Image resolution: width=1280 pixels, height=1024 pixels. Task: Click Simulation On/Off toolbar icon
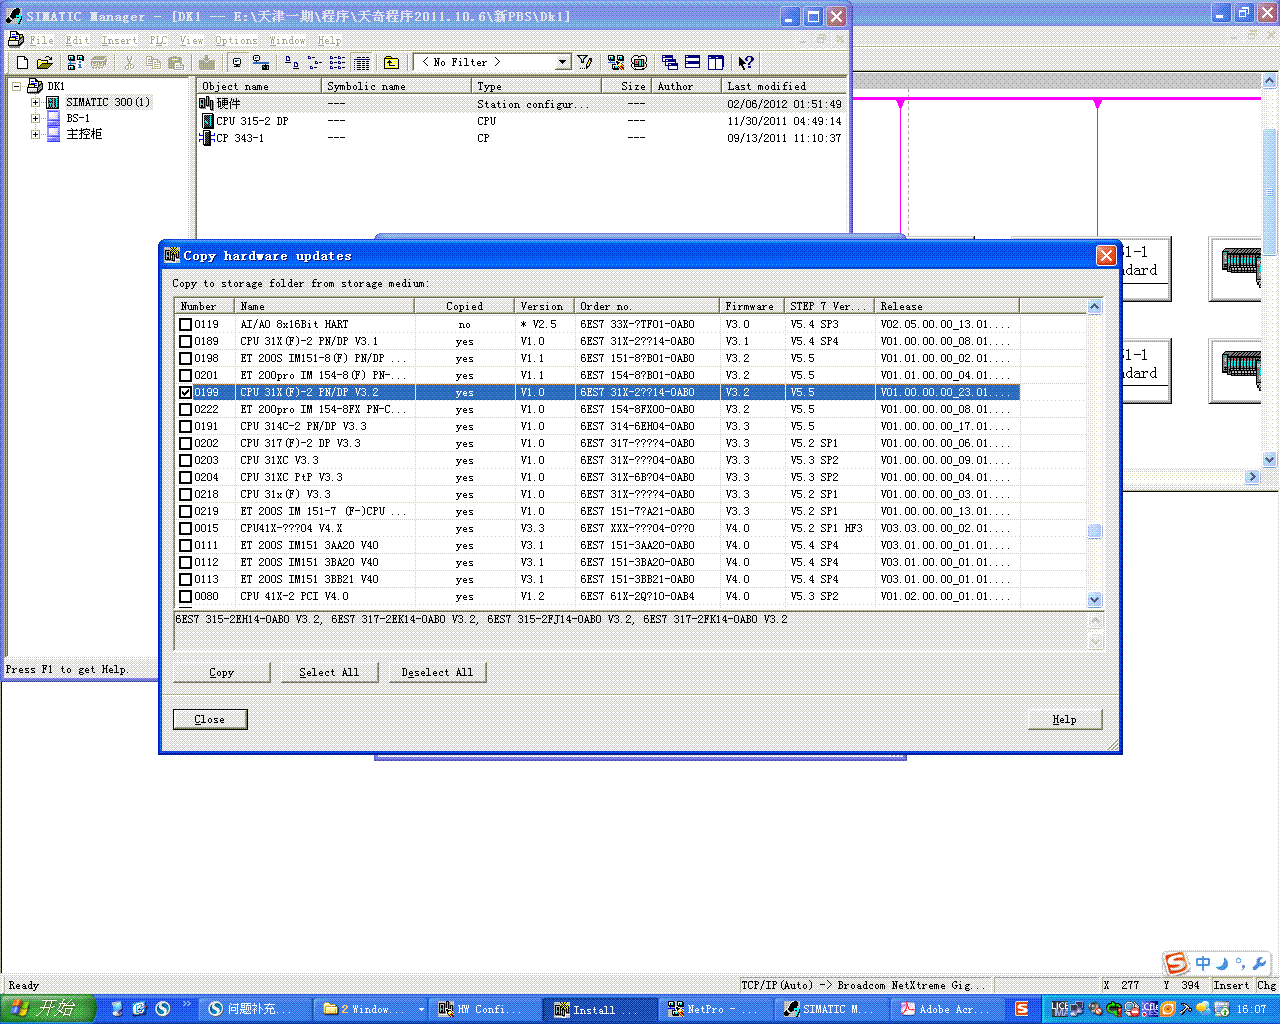click(639, 62)
